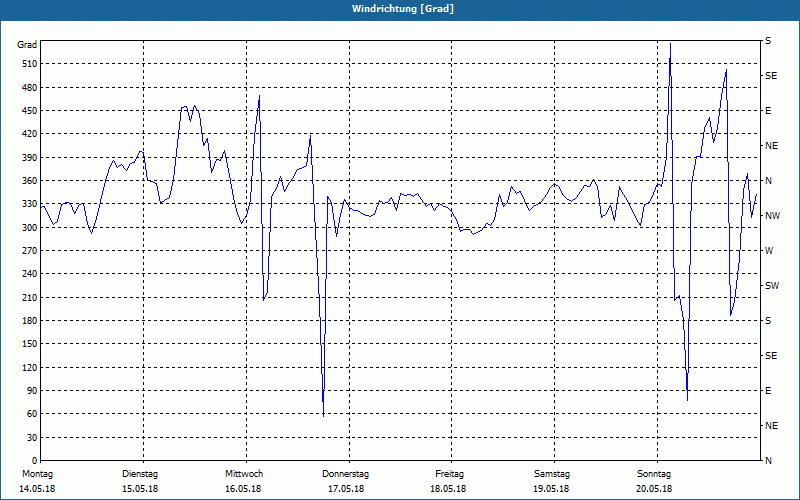The width and height of the screenshot is (800, 500).
Task: Click the 150 y-axis value
Action: coord(29,344)
